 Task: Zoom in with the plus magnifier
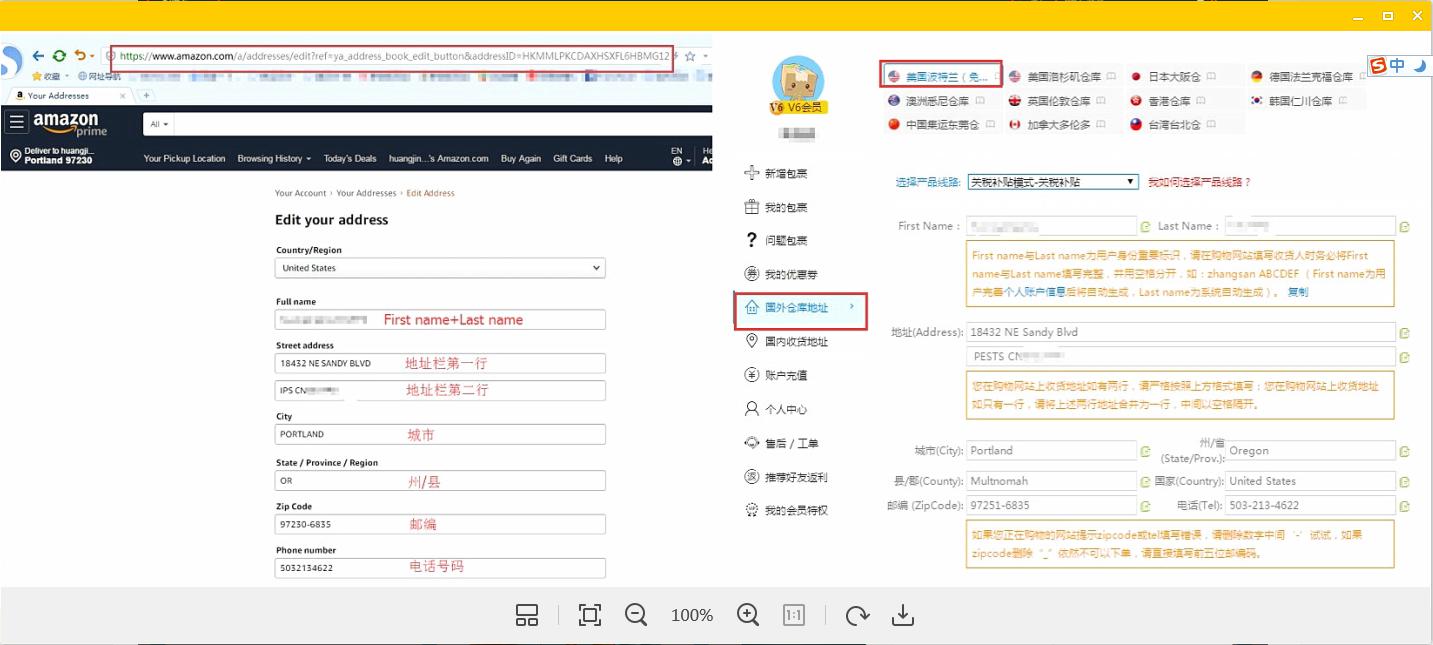coord(748,615)
